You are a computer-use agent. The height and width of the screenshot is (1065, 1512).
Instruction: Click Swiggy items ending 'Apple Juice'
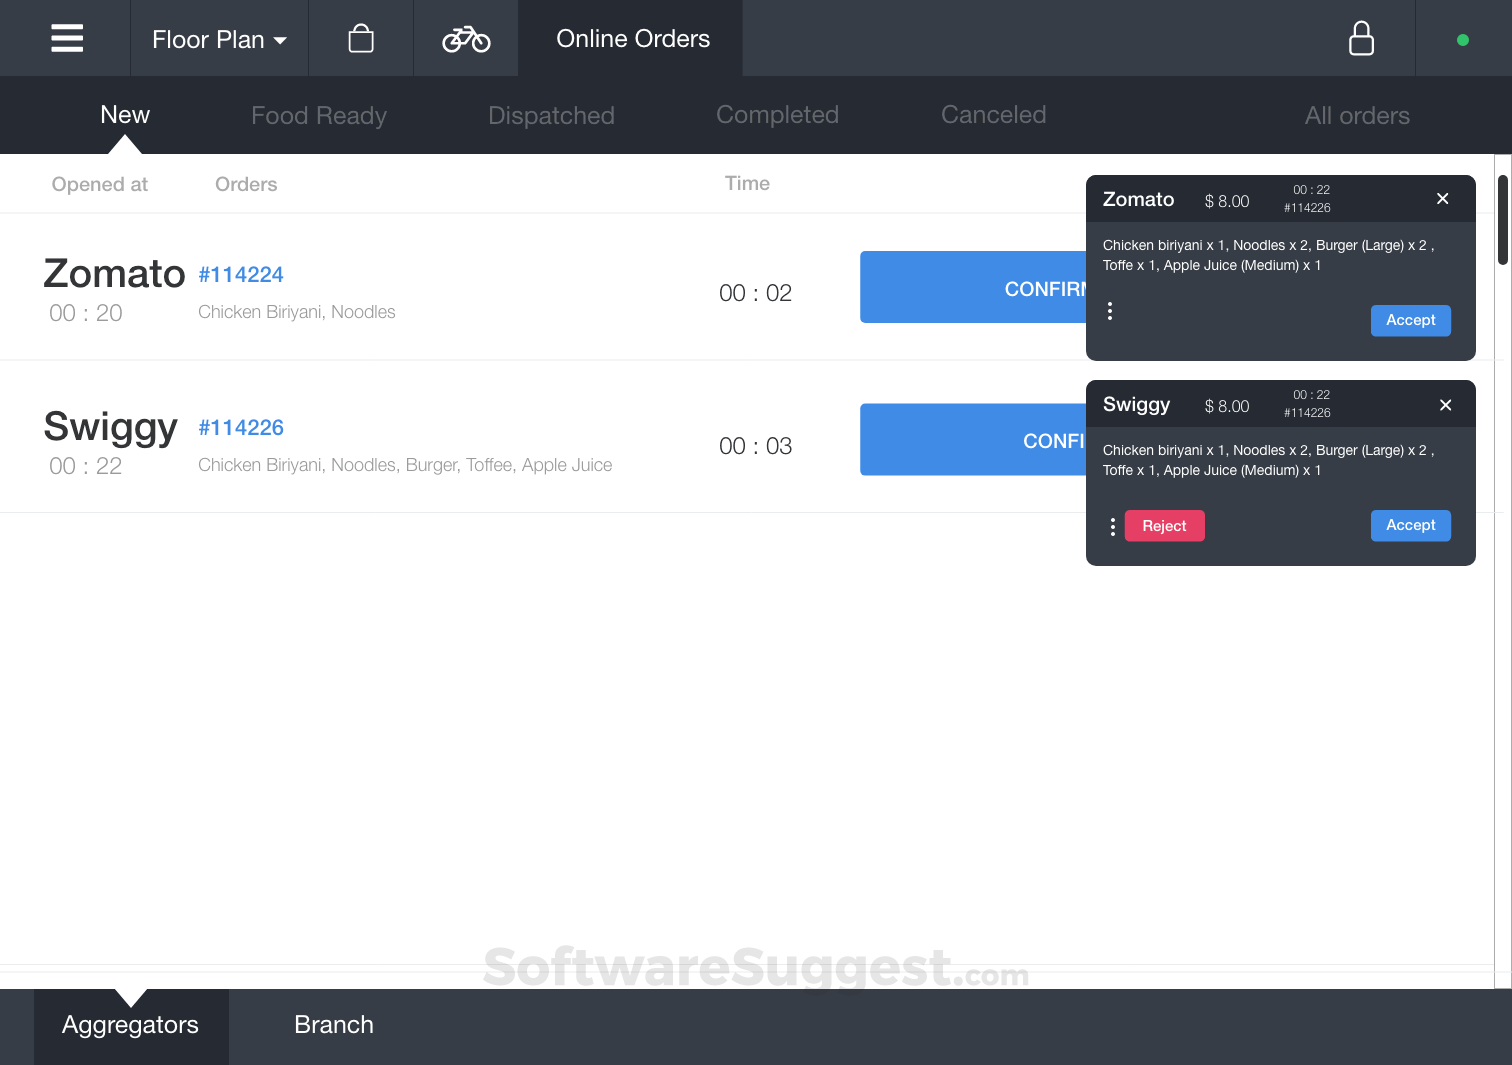click(405, 465)
